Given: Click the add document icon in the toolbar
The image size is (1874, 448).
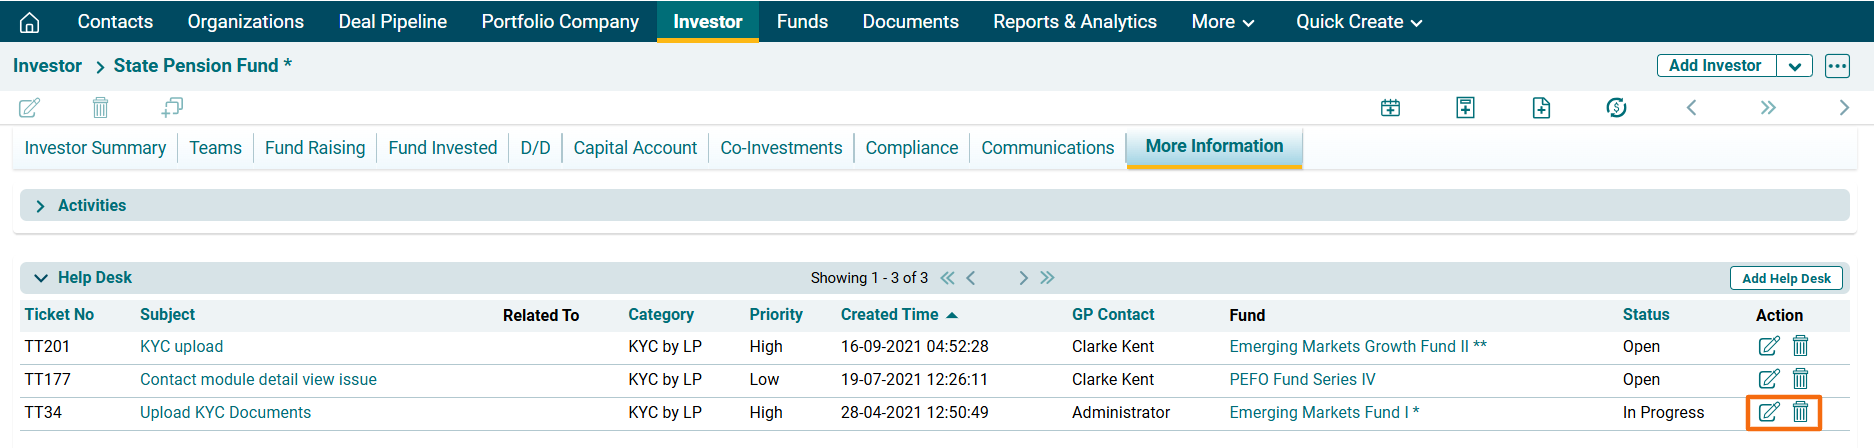Looking at the screenshot, I should pos(1541,108).
